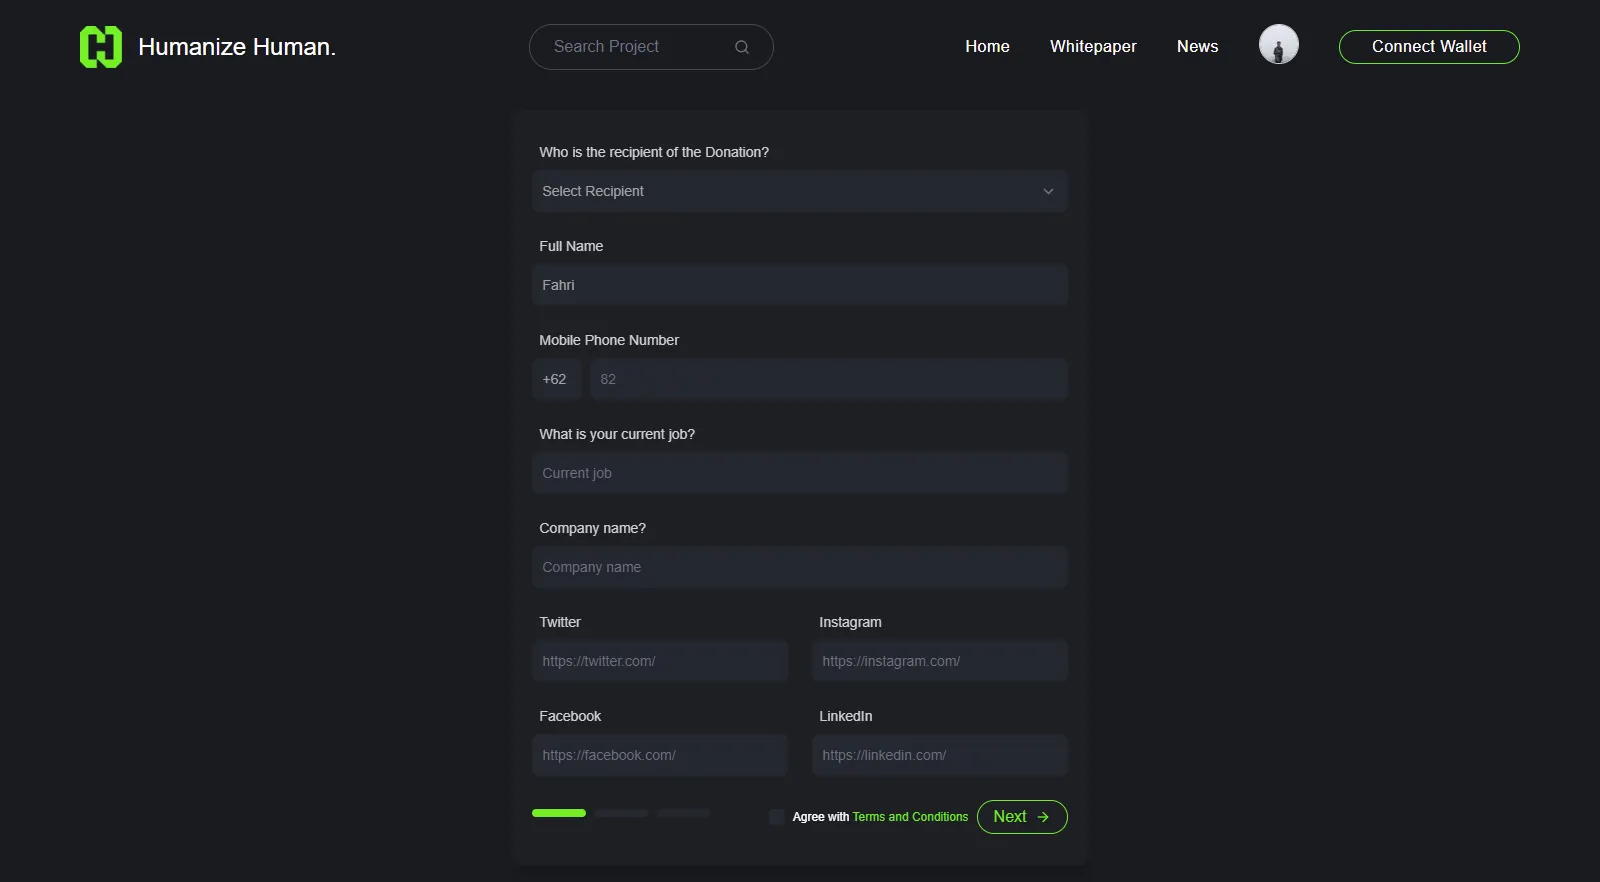Viewport: 1600px width, 882px height.
Task: Open the user profile avatar
Action: [x=1278, y=45]
